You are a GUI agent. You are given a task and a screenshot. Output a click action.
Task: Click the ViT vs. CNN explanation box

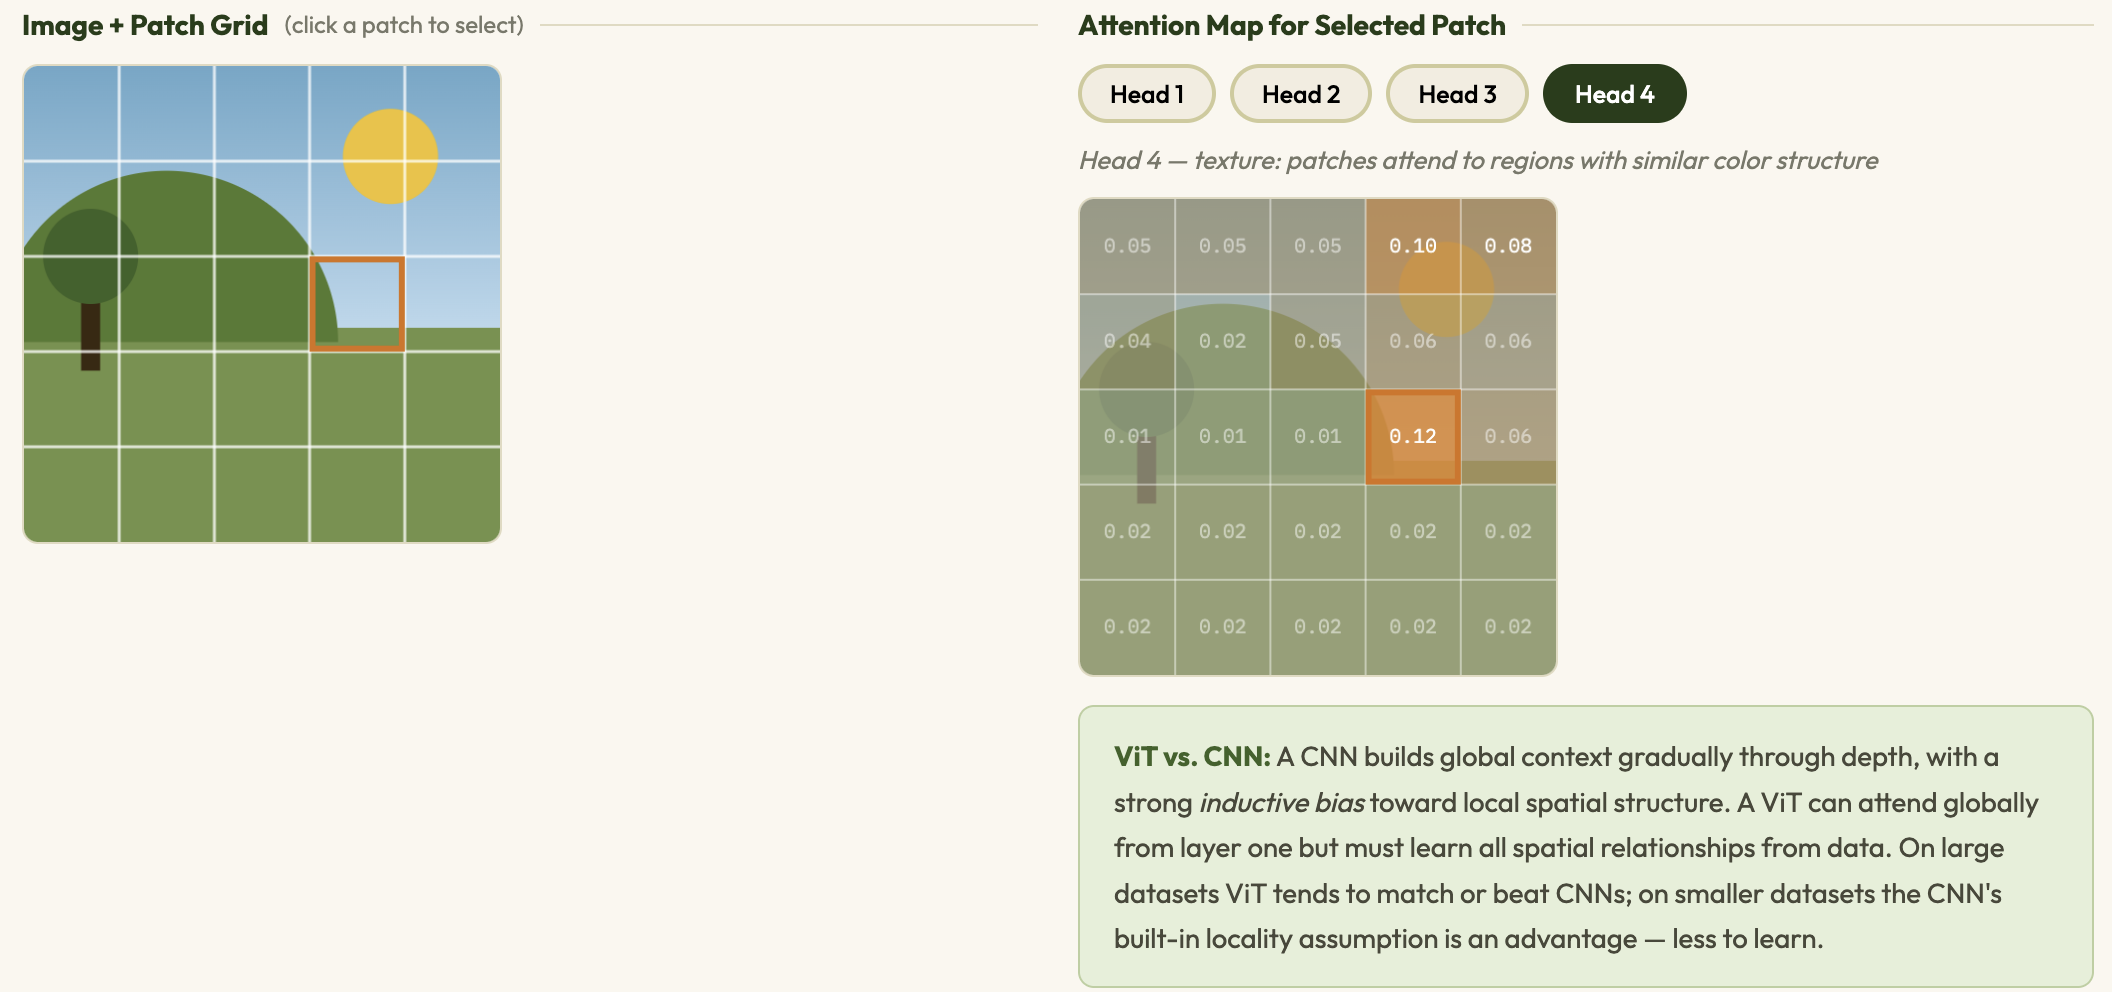click(1585, 846)
